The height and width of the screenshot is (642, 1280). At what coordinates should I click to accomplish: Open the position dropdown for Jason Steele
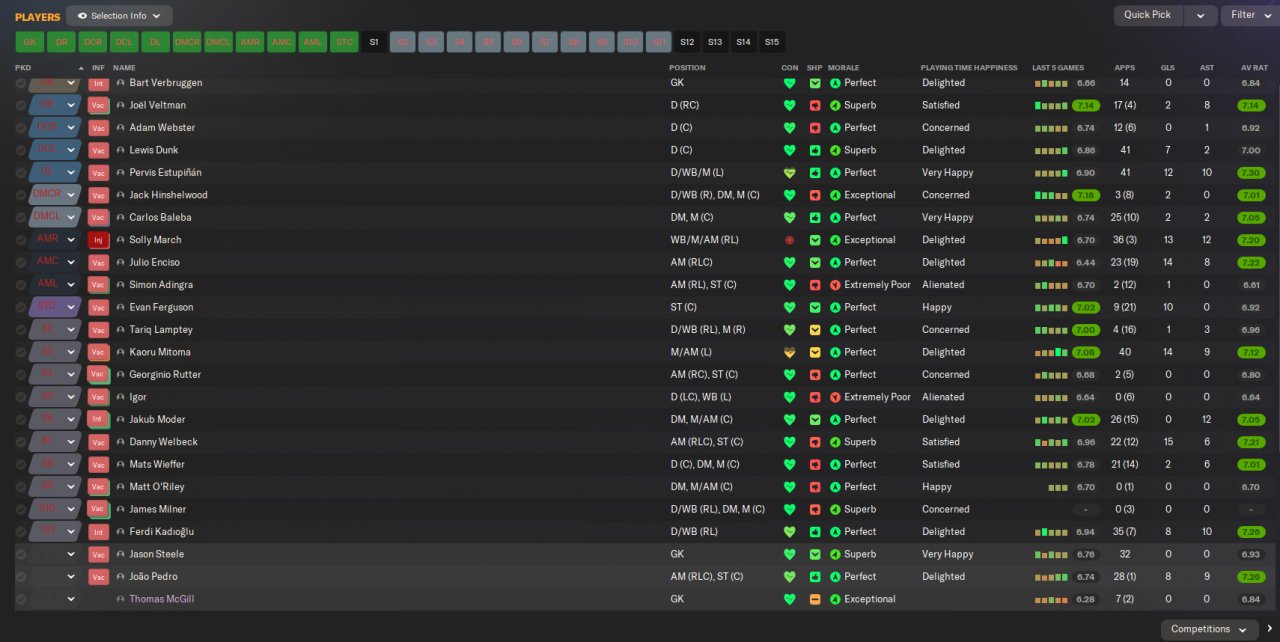[55, 554]
